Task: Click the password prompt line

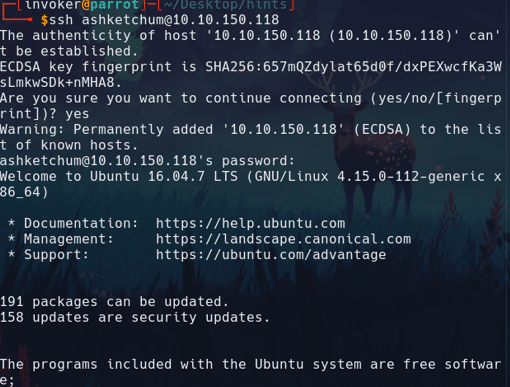Action: pyautogui.click(x=147, y=161)
